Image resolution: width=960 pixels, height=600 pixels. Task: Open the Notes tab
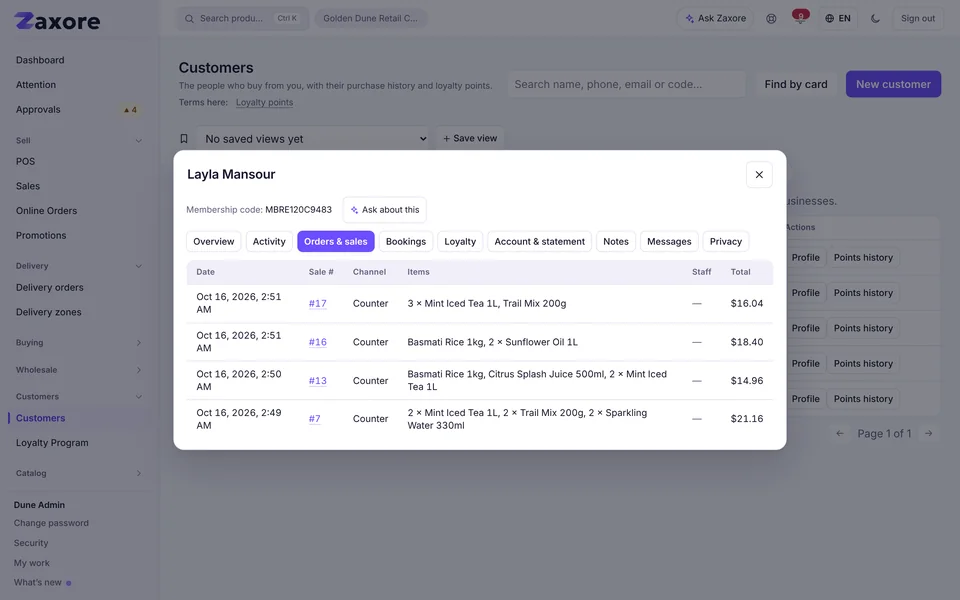[616, 241]
